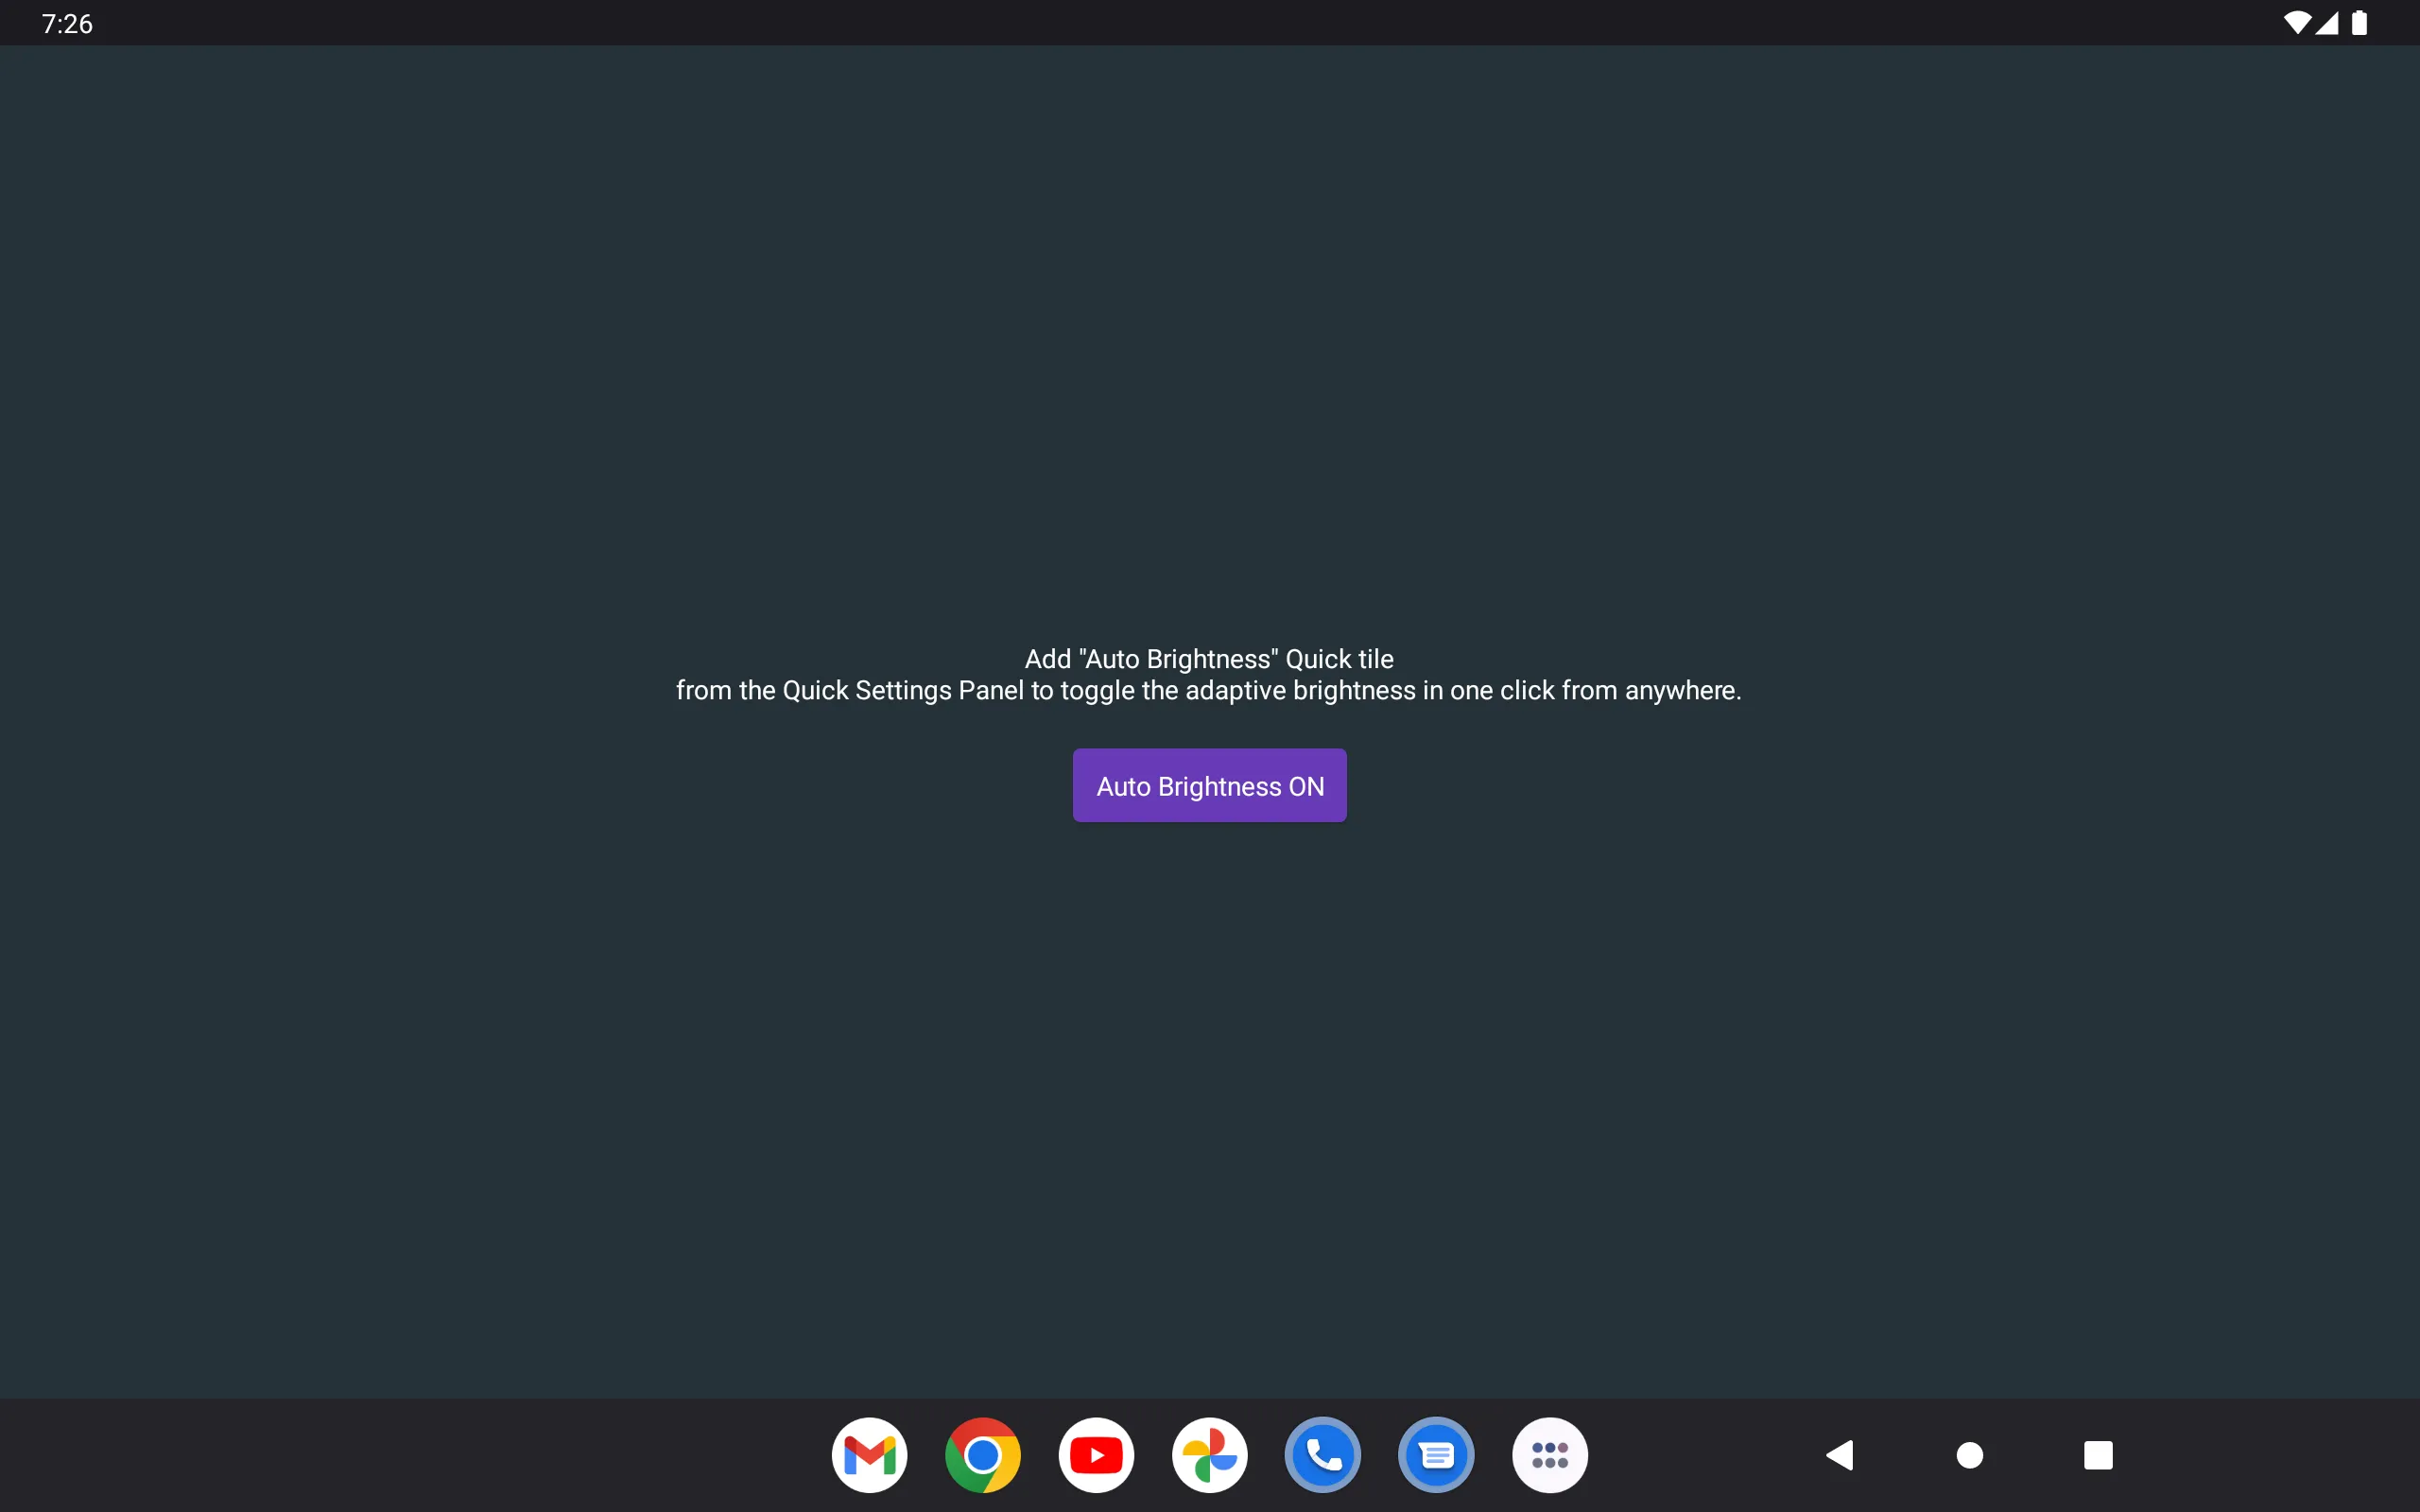Tap 'from the Quick Settings Panel' instruction line
Image resolution: width=2420 pixels, height=1512 pixels.
click(1209, 690)
